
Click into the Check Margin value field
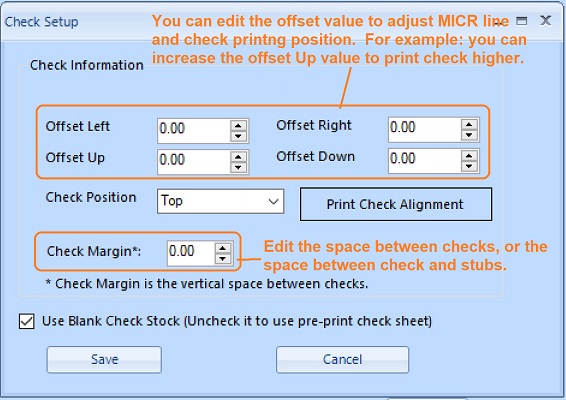pyautogui.click(x=191, y=253)
